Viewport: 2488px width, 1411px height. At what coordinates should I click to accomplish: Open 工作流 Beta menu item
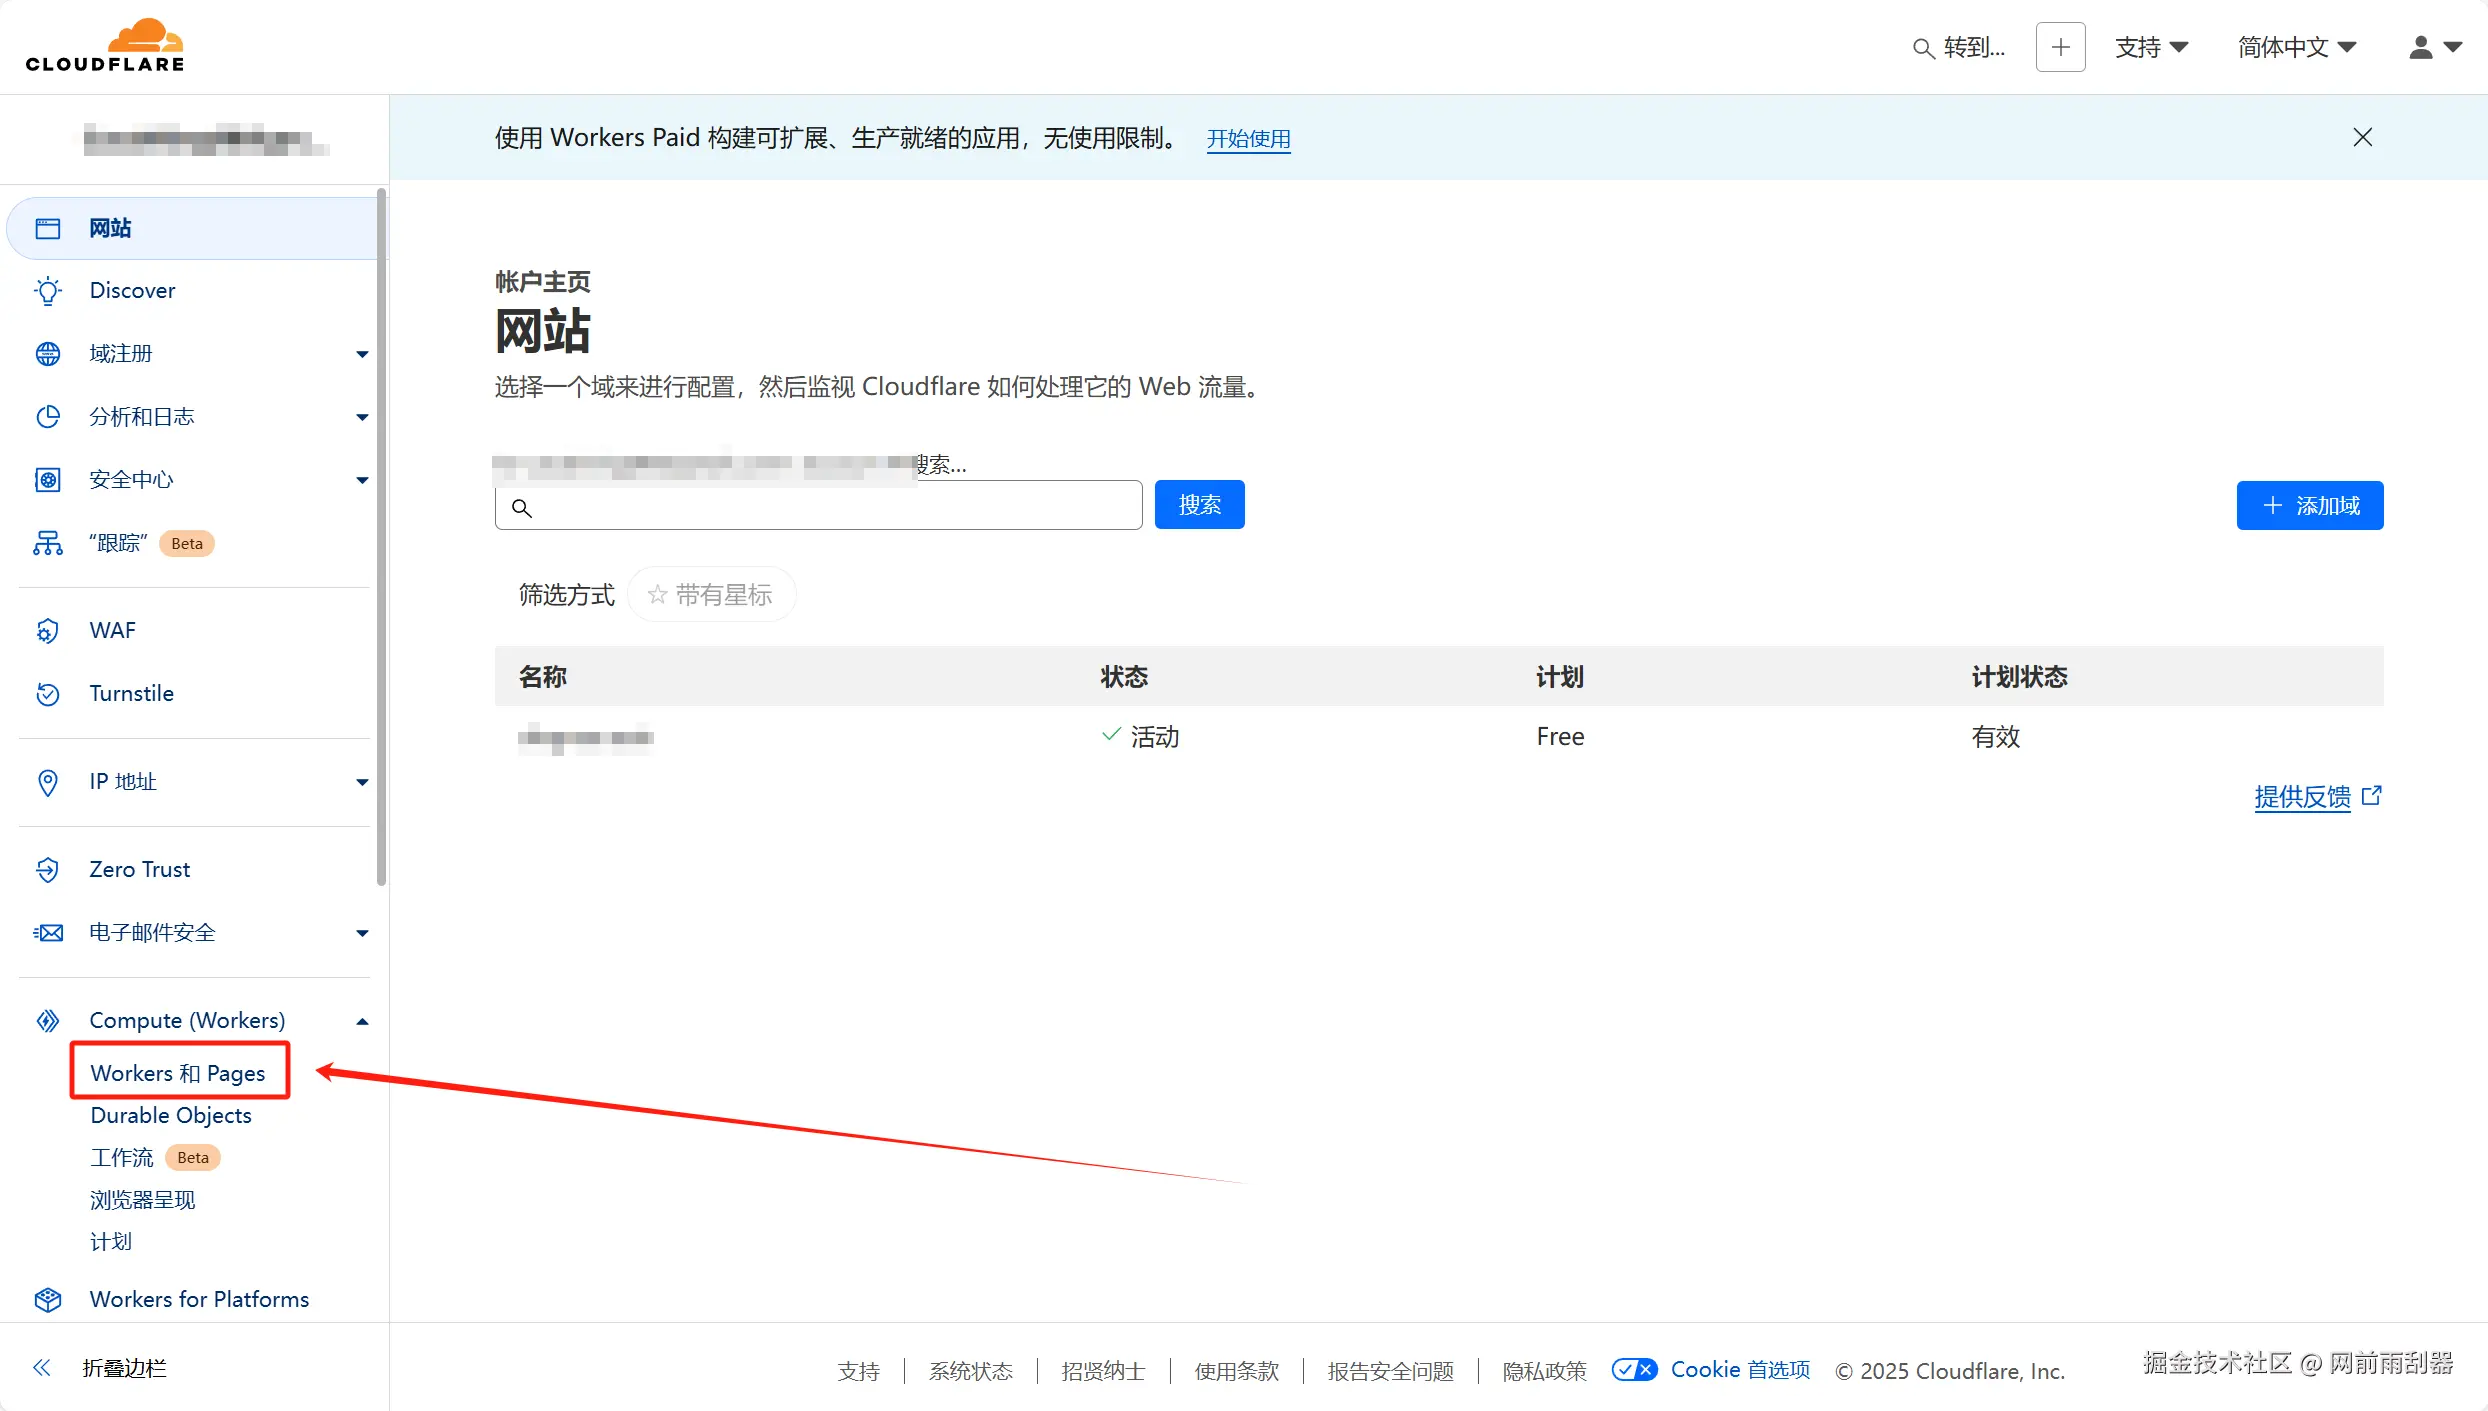point(155,1157)
